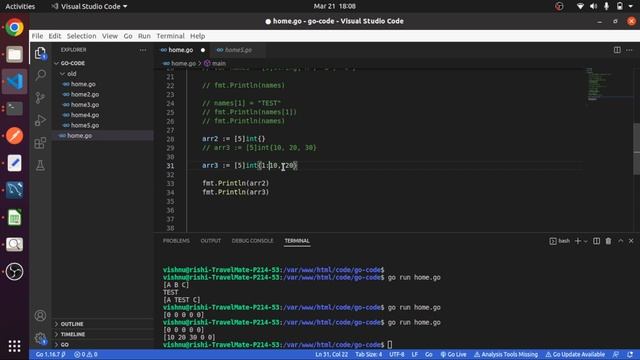Click the feedback icon in status bar
The image size is (640, 360).
616,354
